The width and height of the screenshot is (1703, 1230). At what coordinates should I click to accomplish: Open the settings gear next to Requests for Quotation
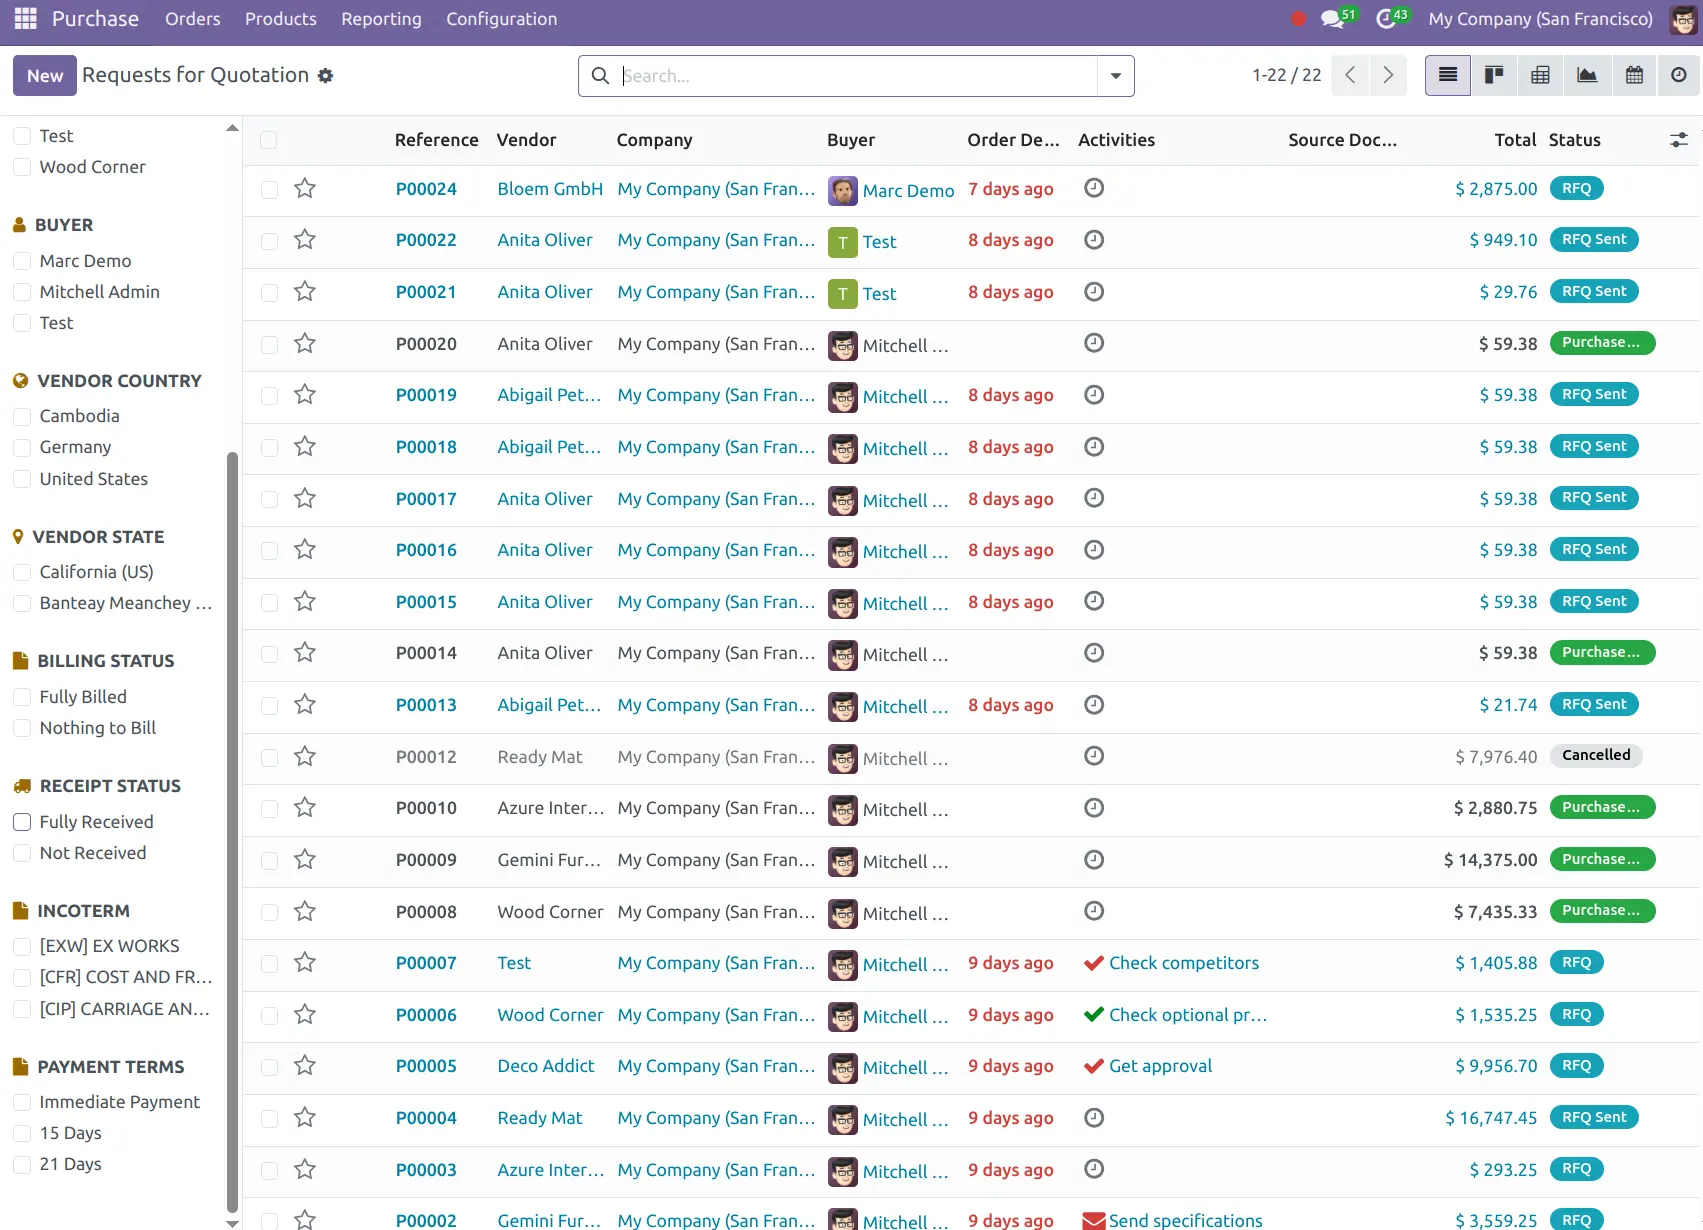[325, 76]
